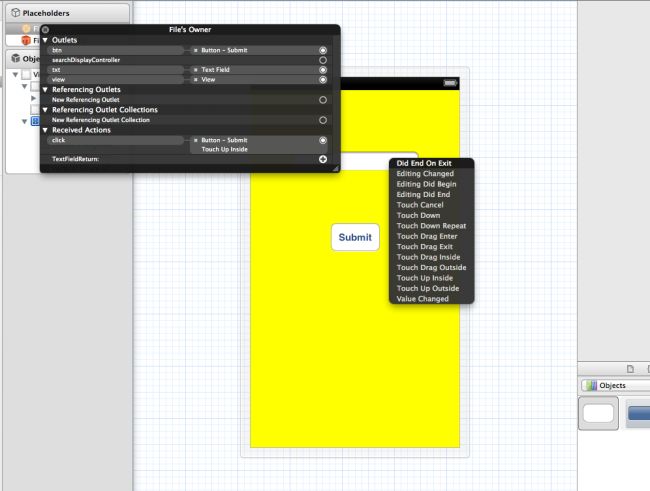The width and height of the screenshot is (650, 491).
Task: Choose Value Changed event
Action: (432, 299)
